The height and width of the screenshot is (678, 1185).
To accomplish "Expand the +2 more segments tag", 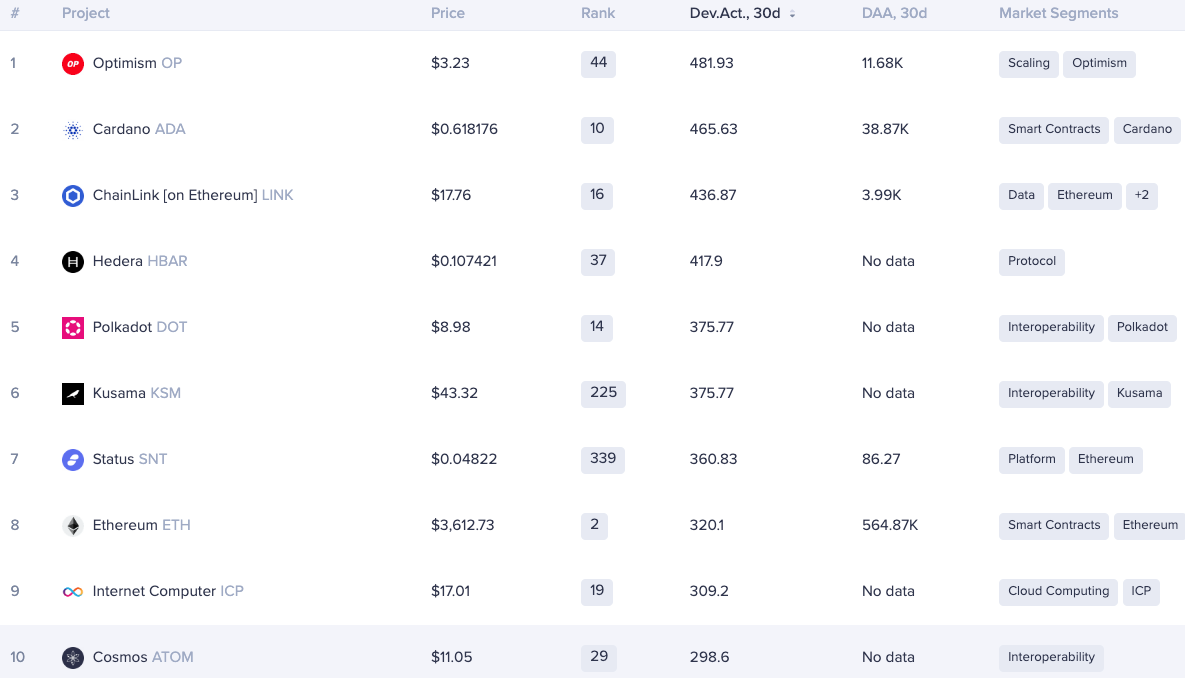I will point(1141,195).
